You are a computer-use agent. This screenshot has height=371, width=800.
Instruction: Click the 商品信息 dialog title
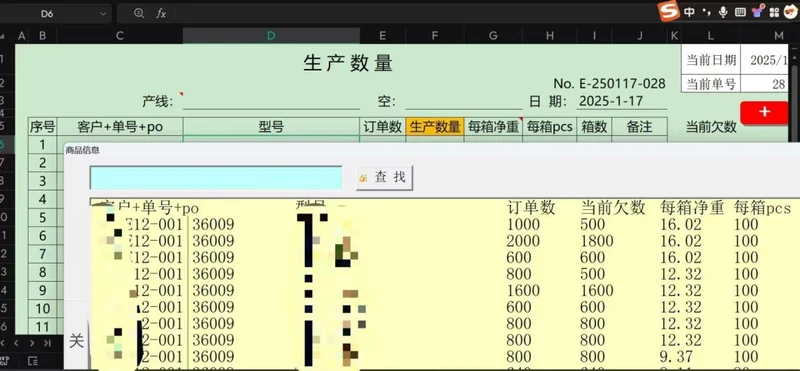(83, 150)
